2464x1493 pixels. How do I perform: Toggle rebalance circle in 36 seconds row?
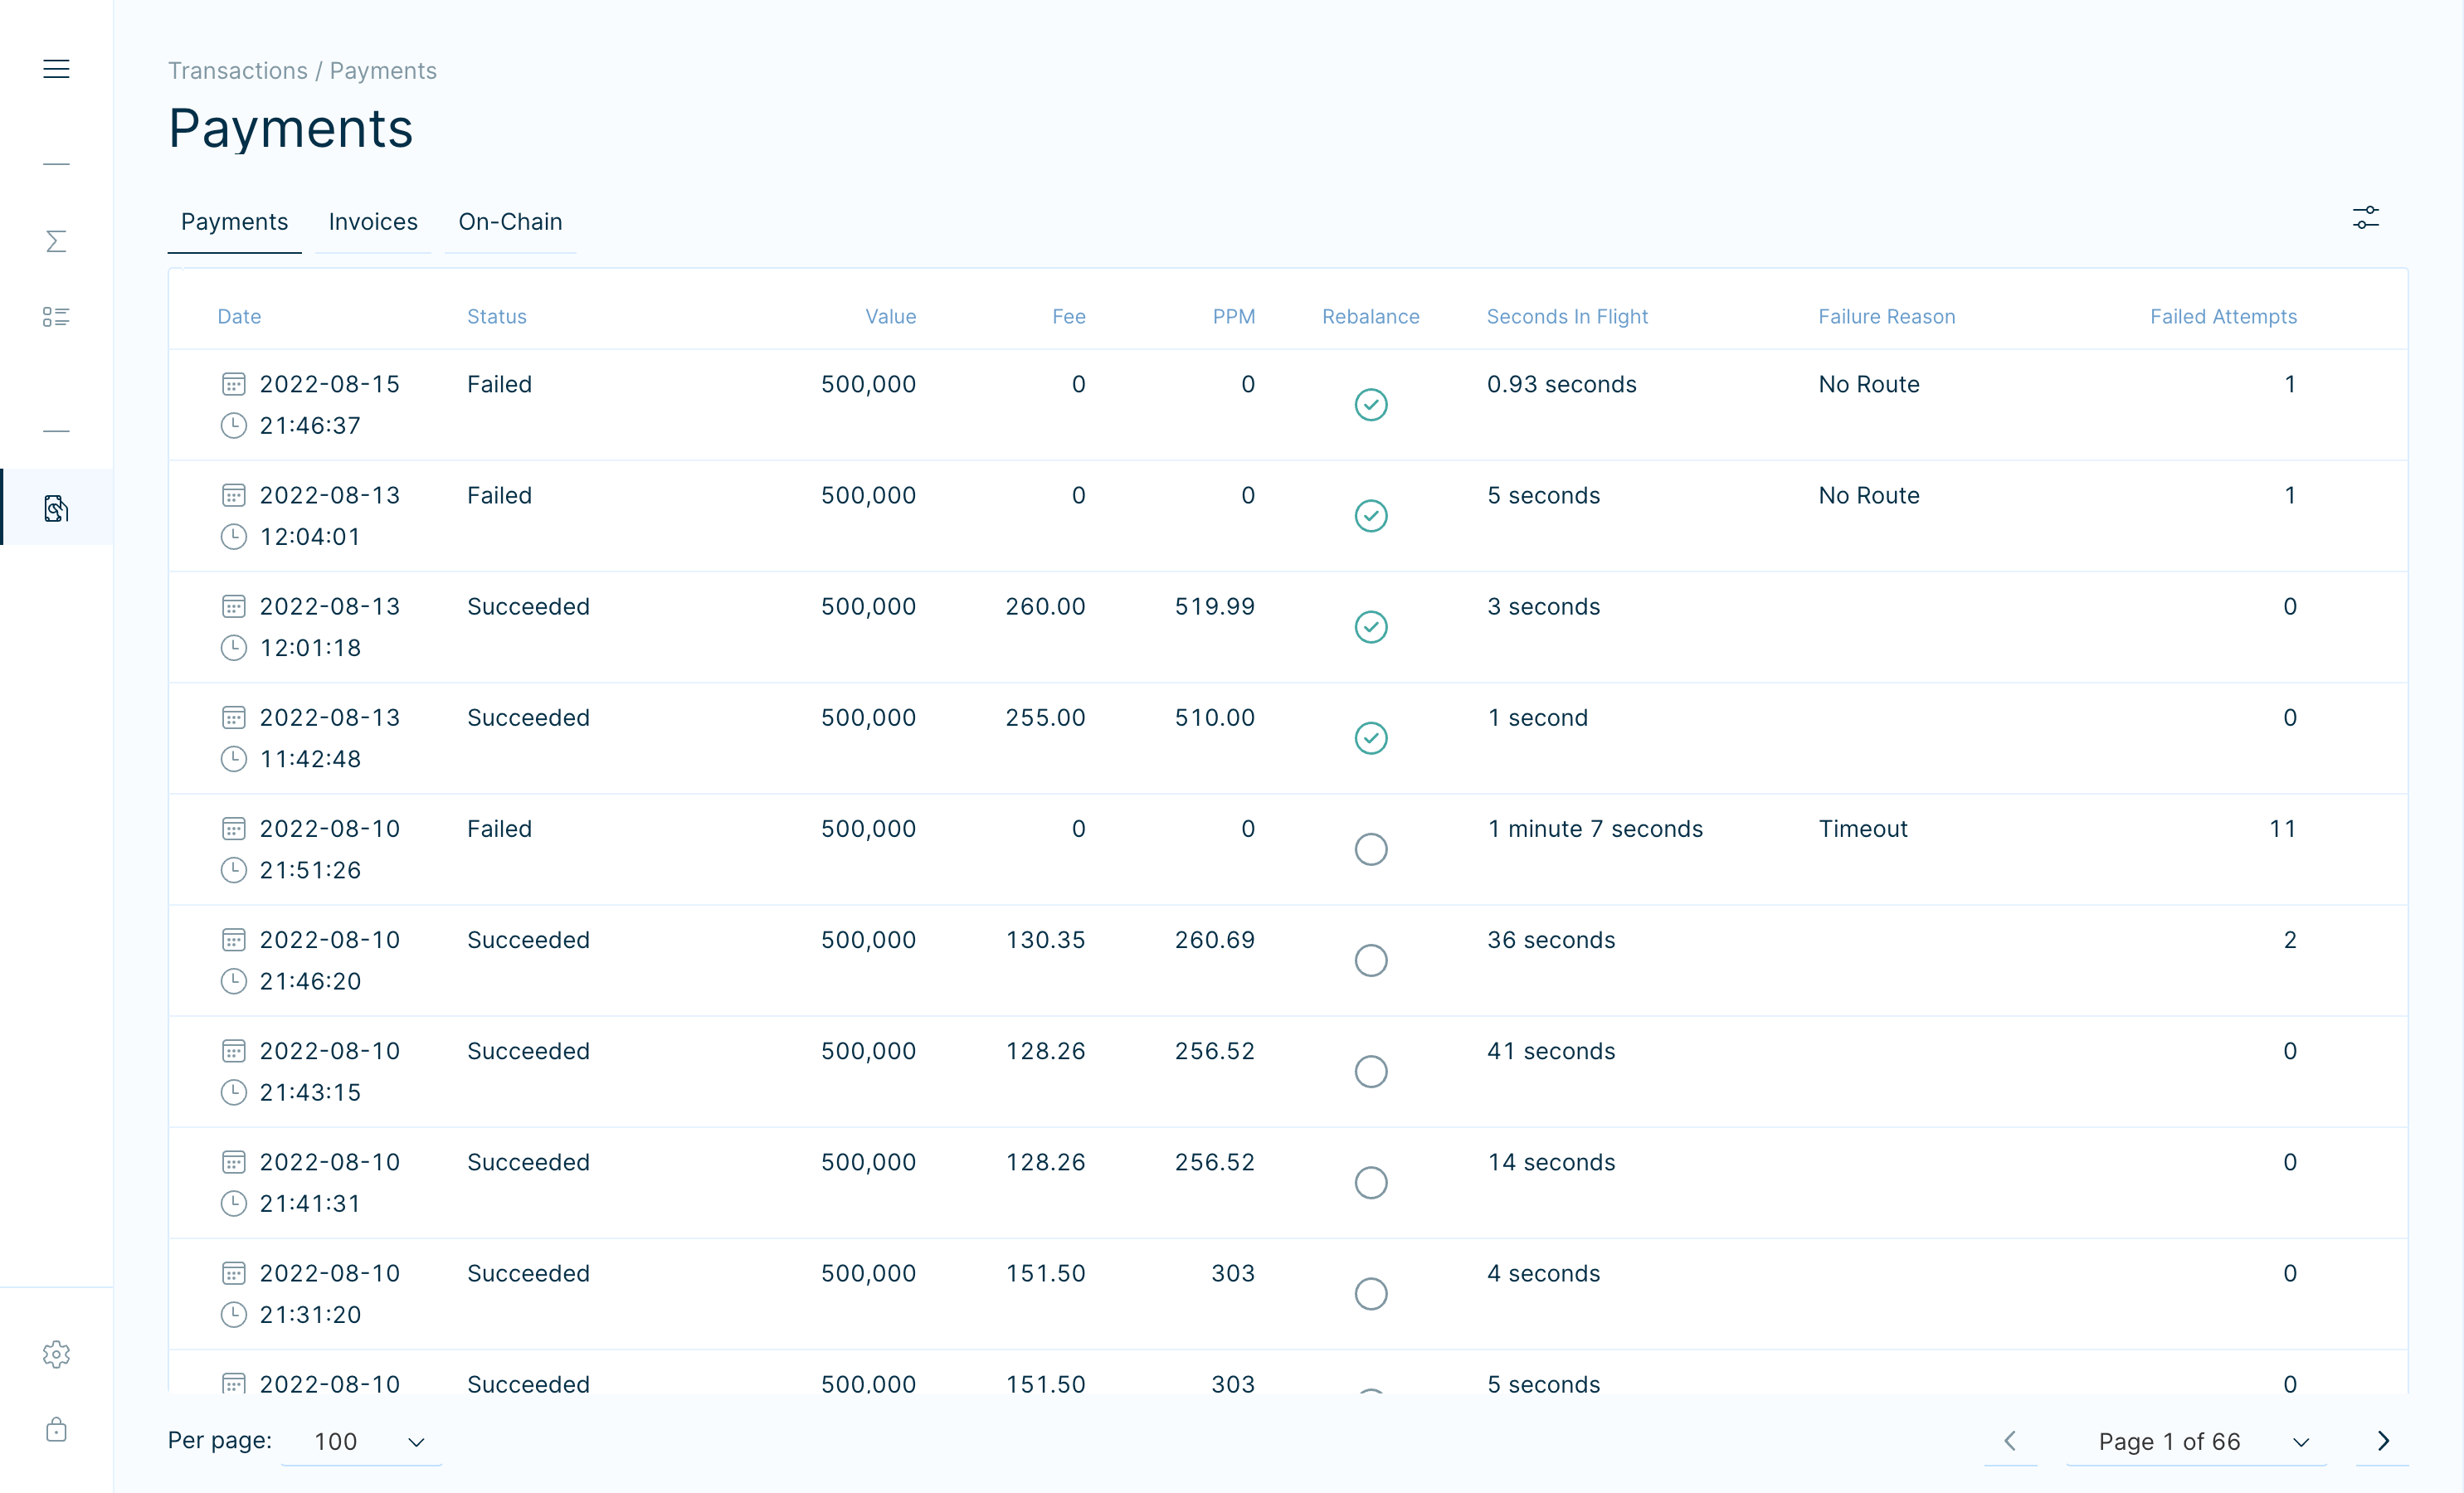[x=1370, y=960]
